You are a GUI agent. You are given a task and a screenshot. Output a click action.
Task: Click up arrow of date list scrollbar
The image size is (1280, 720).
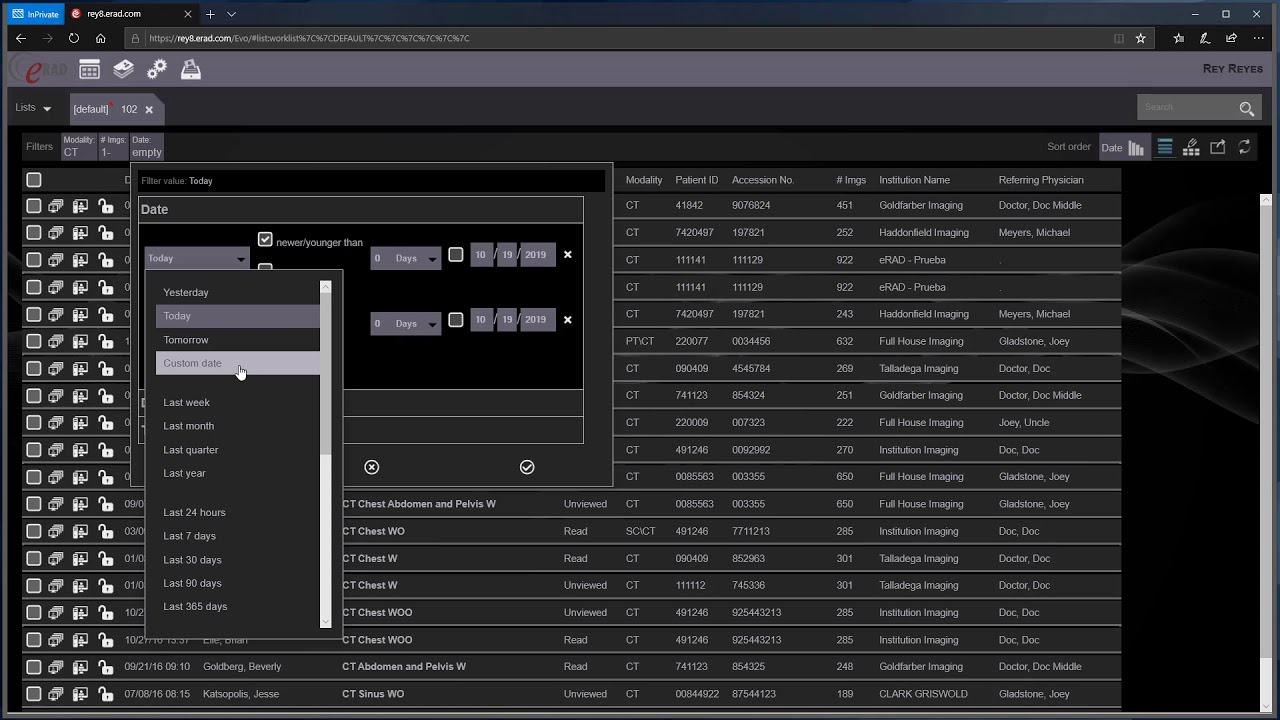325,286
